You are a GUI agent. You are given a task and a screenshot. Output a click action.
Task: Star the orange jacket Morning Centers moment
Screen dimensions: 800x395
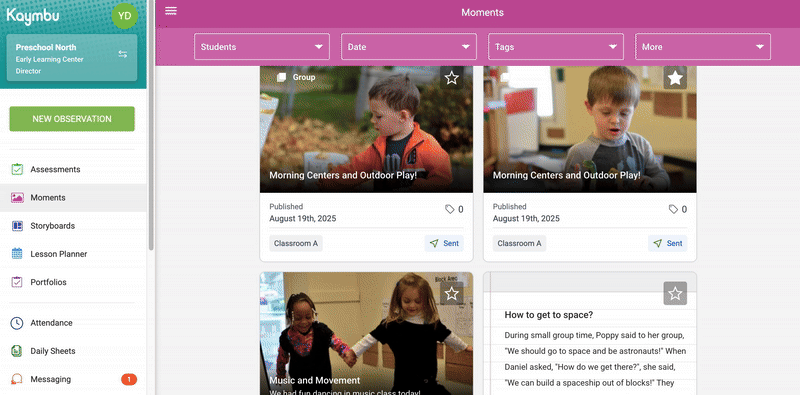click(x=452, y=78)
